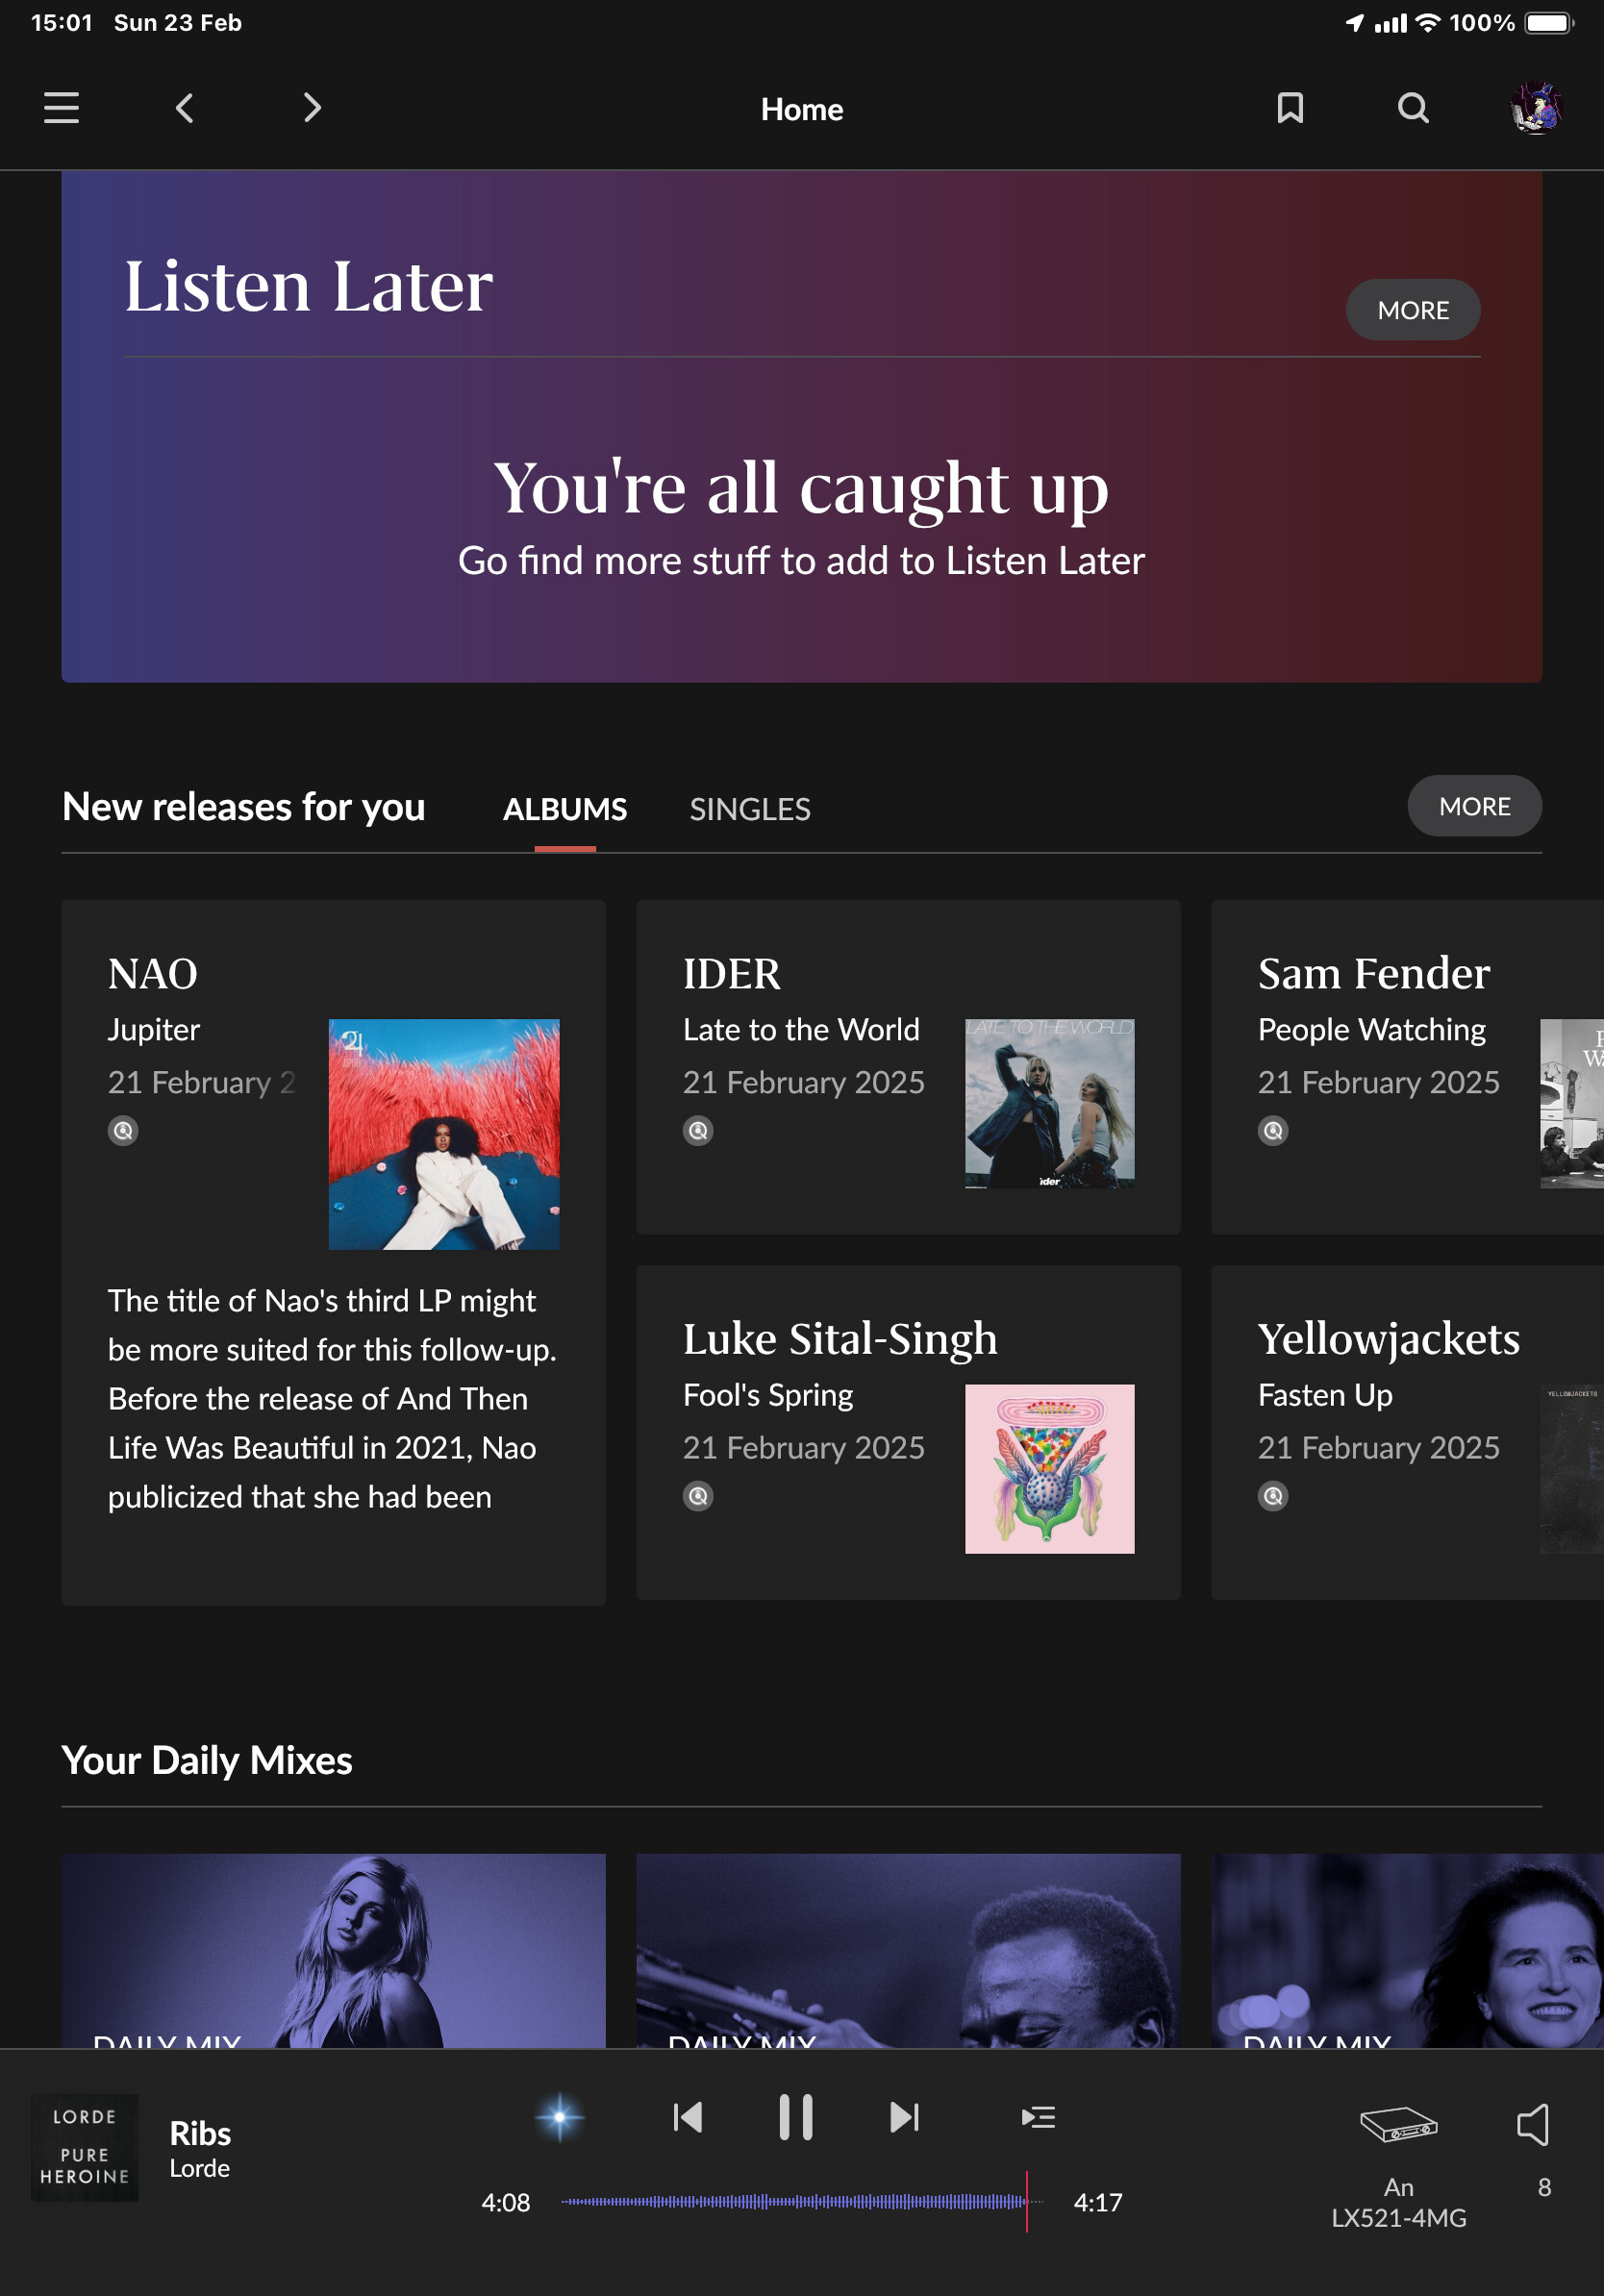Viewport: 1604px width, 2296px height.
Task: Open Late to the World album title
Action: [801, 1030]
